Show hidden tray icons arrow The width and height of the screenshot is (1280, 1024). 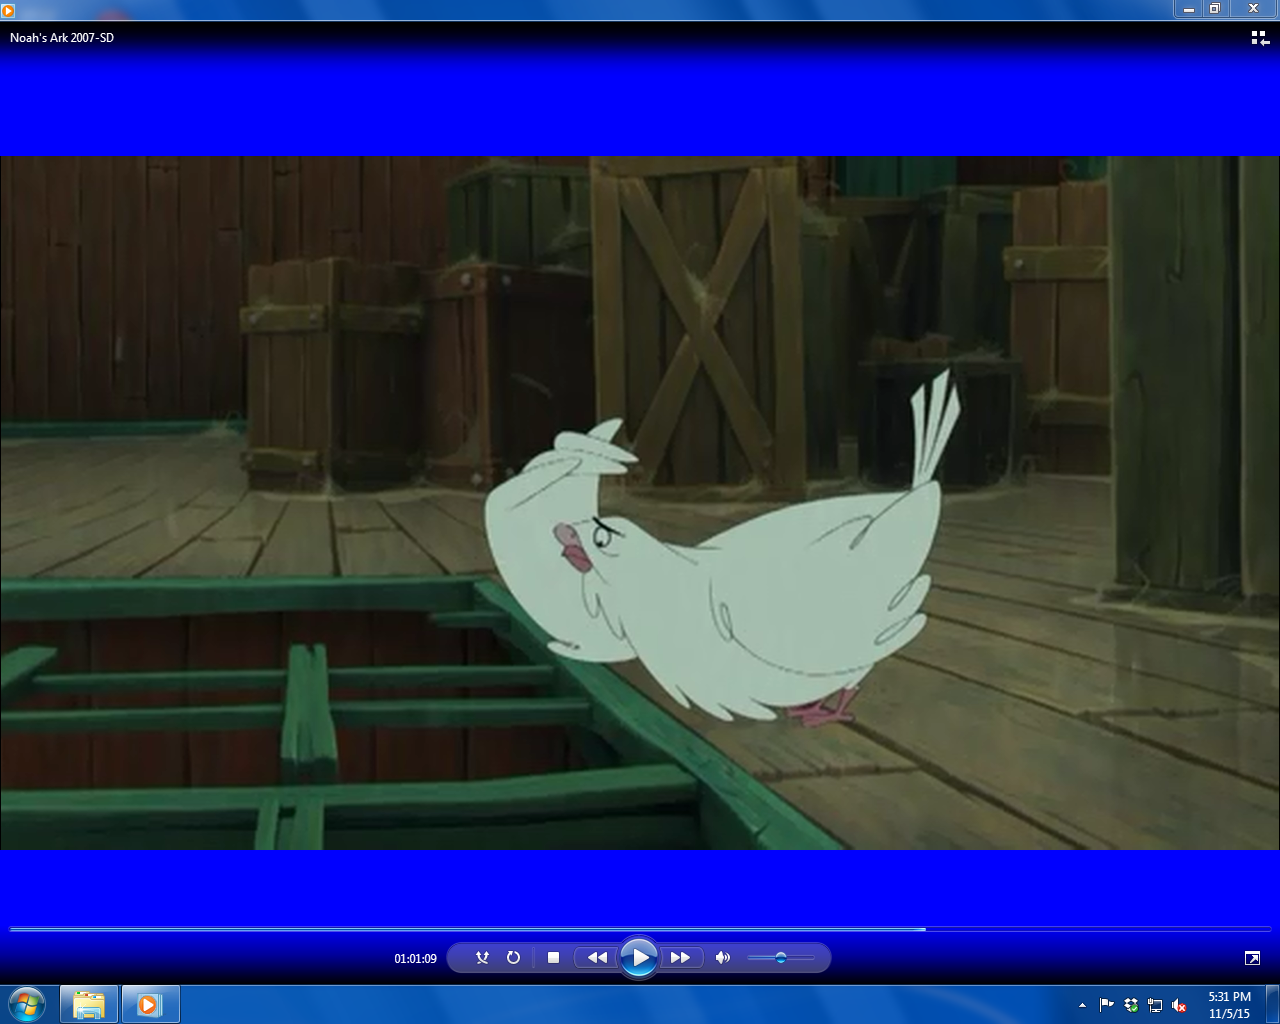[1082, 1005]
